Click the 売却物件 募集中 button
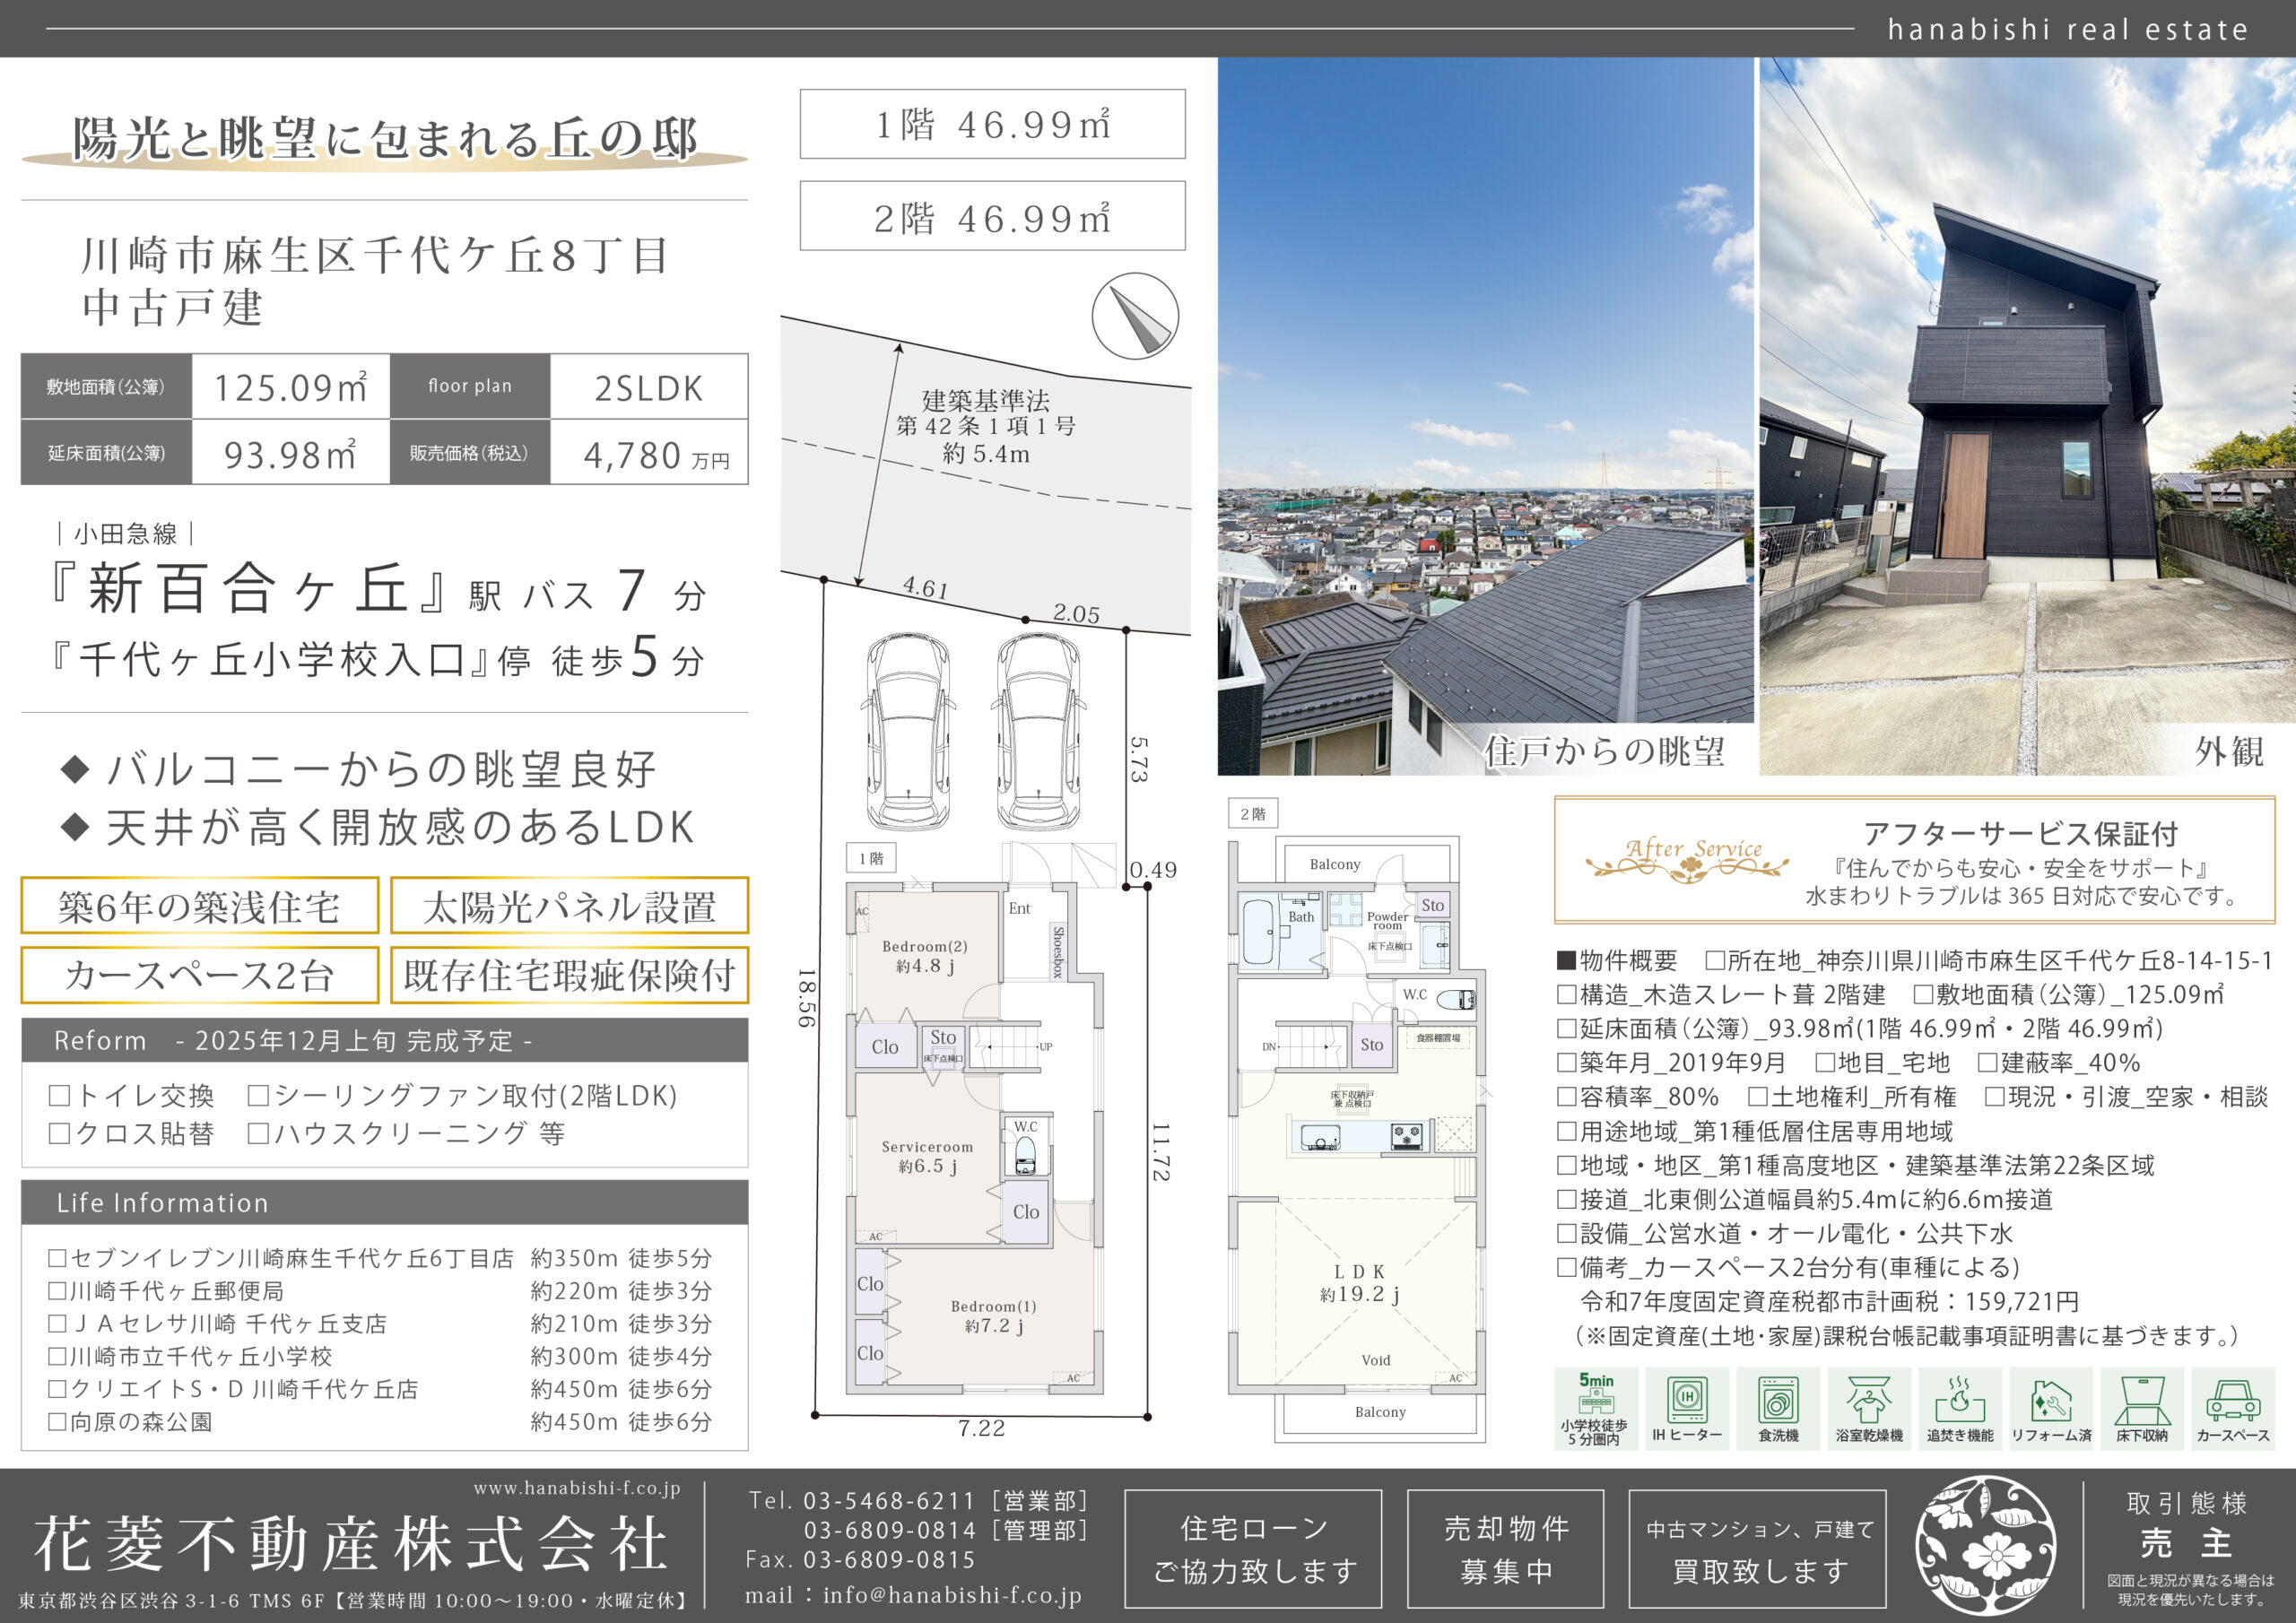 tap(1505, 1548)
